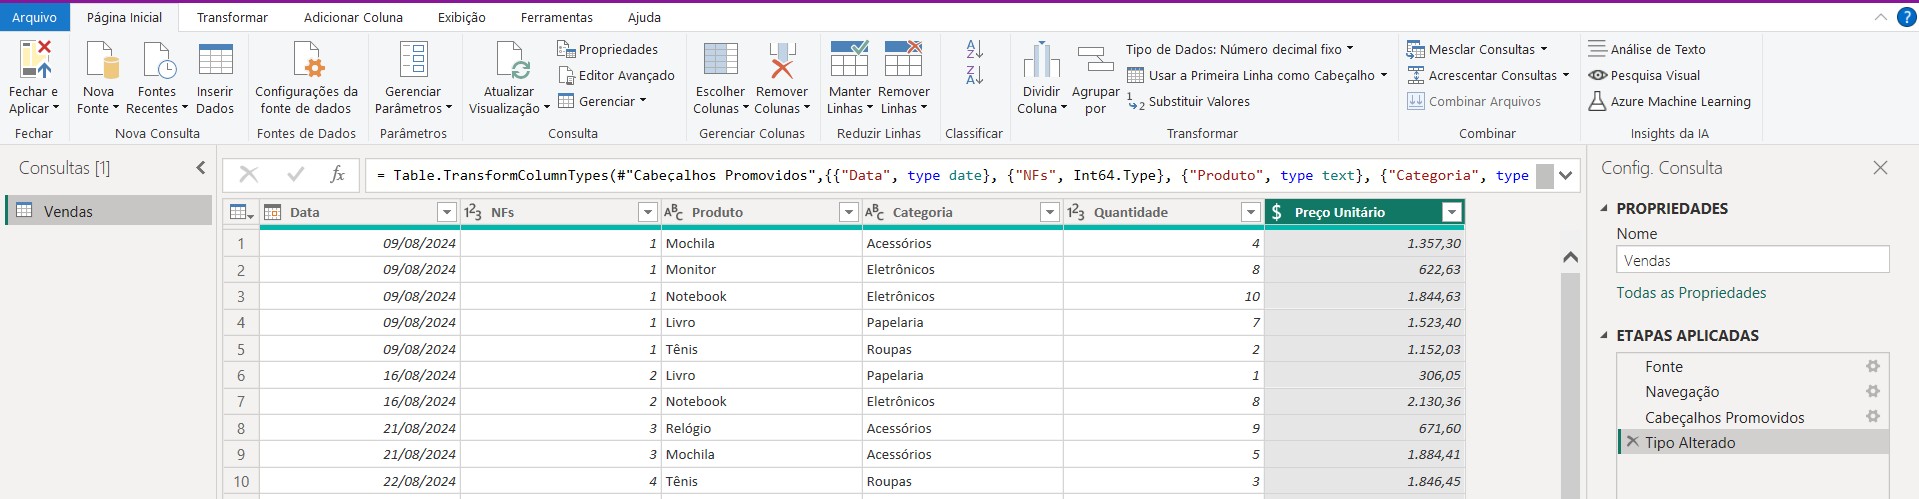The width and height of the screenshot is (1919, 499).
Task: Close the Config. Consulta pane
Action: coord(1880,168)
